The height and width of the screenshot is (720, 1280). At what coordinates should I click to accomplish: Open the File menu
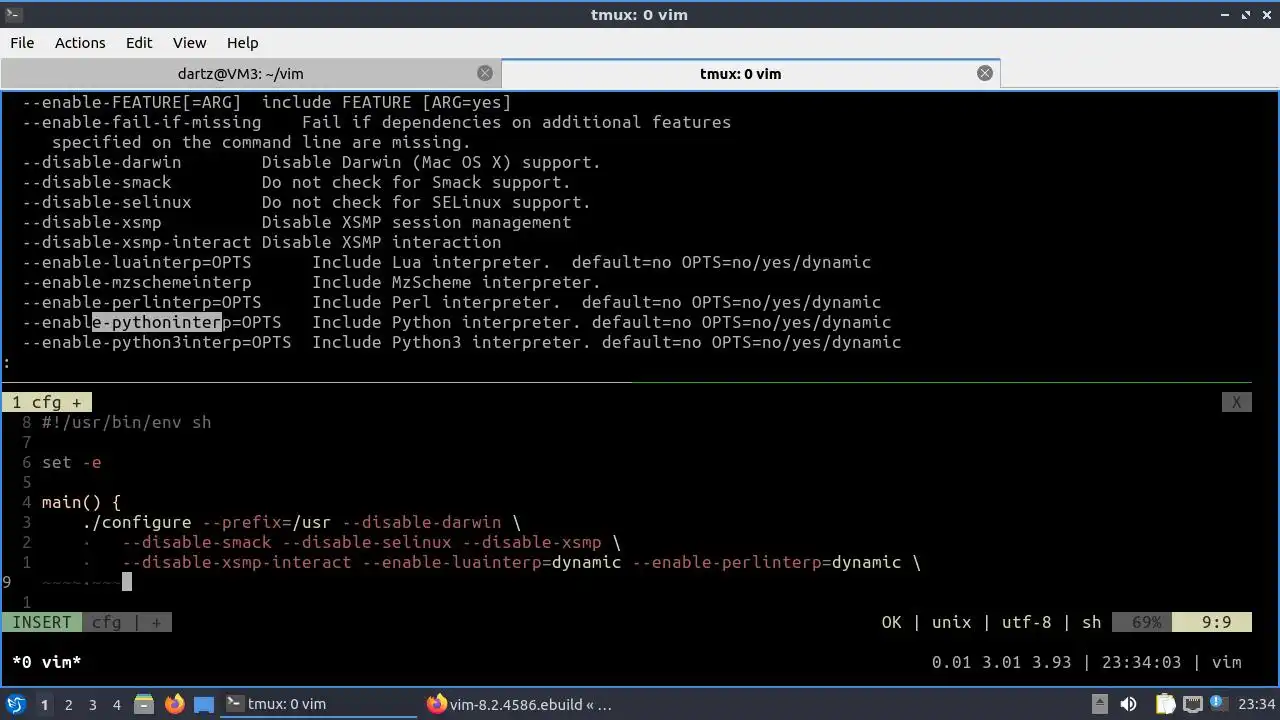pos(22,43)
